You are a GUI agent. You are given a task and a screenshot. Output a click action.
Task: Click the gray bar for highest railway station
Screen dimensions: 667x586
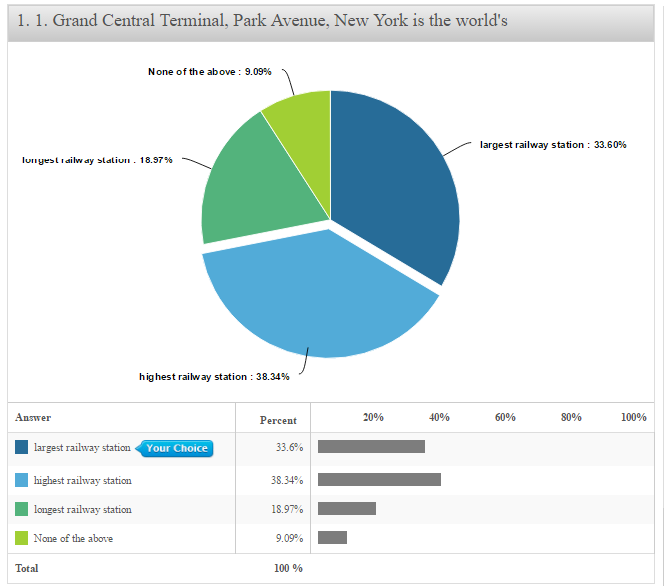pos(379,479)
